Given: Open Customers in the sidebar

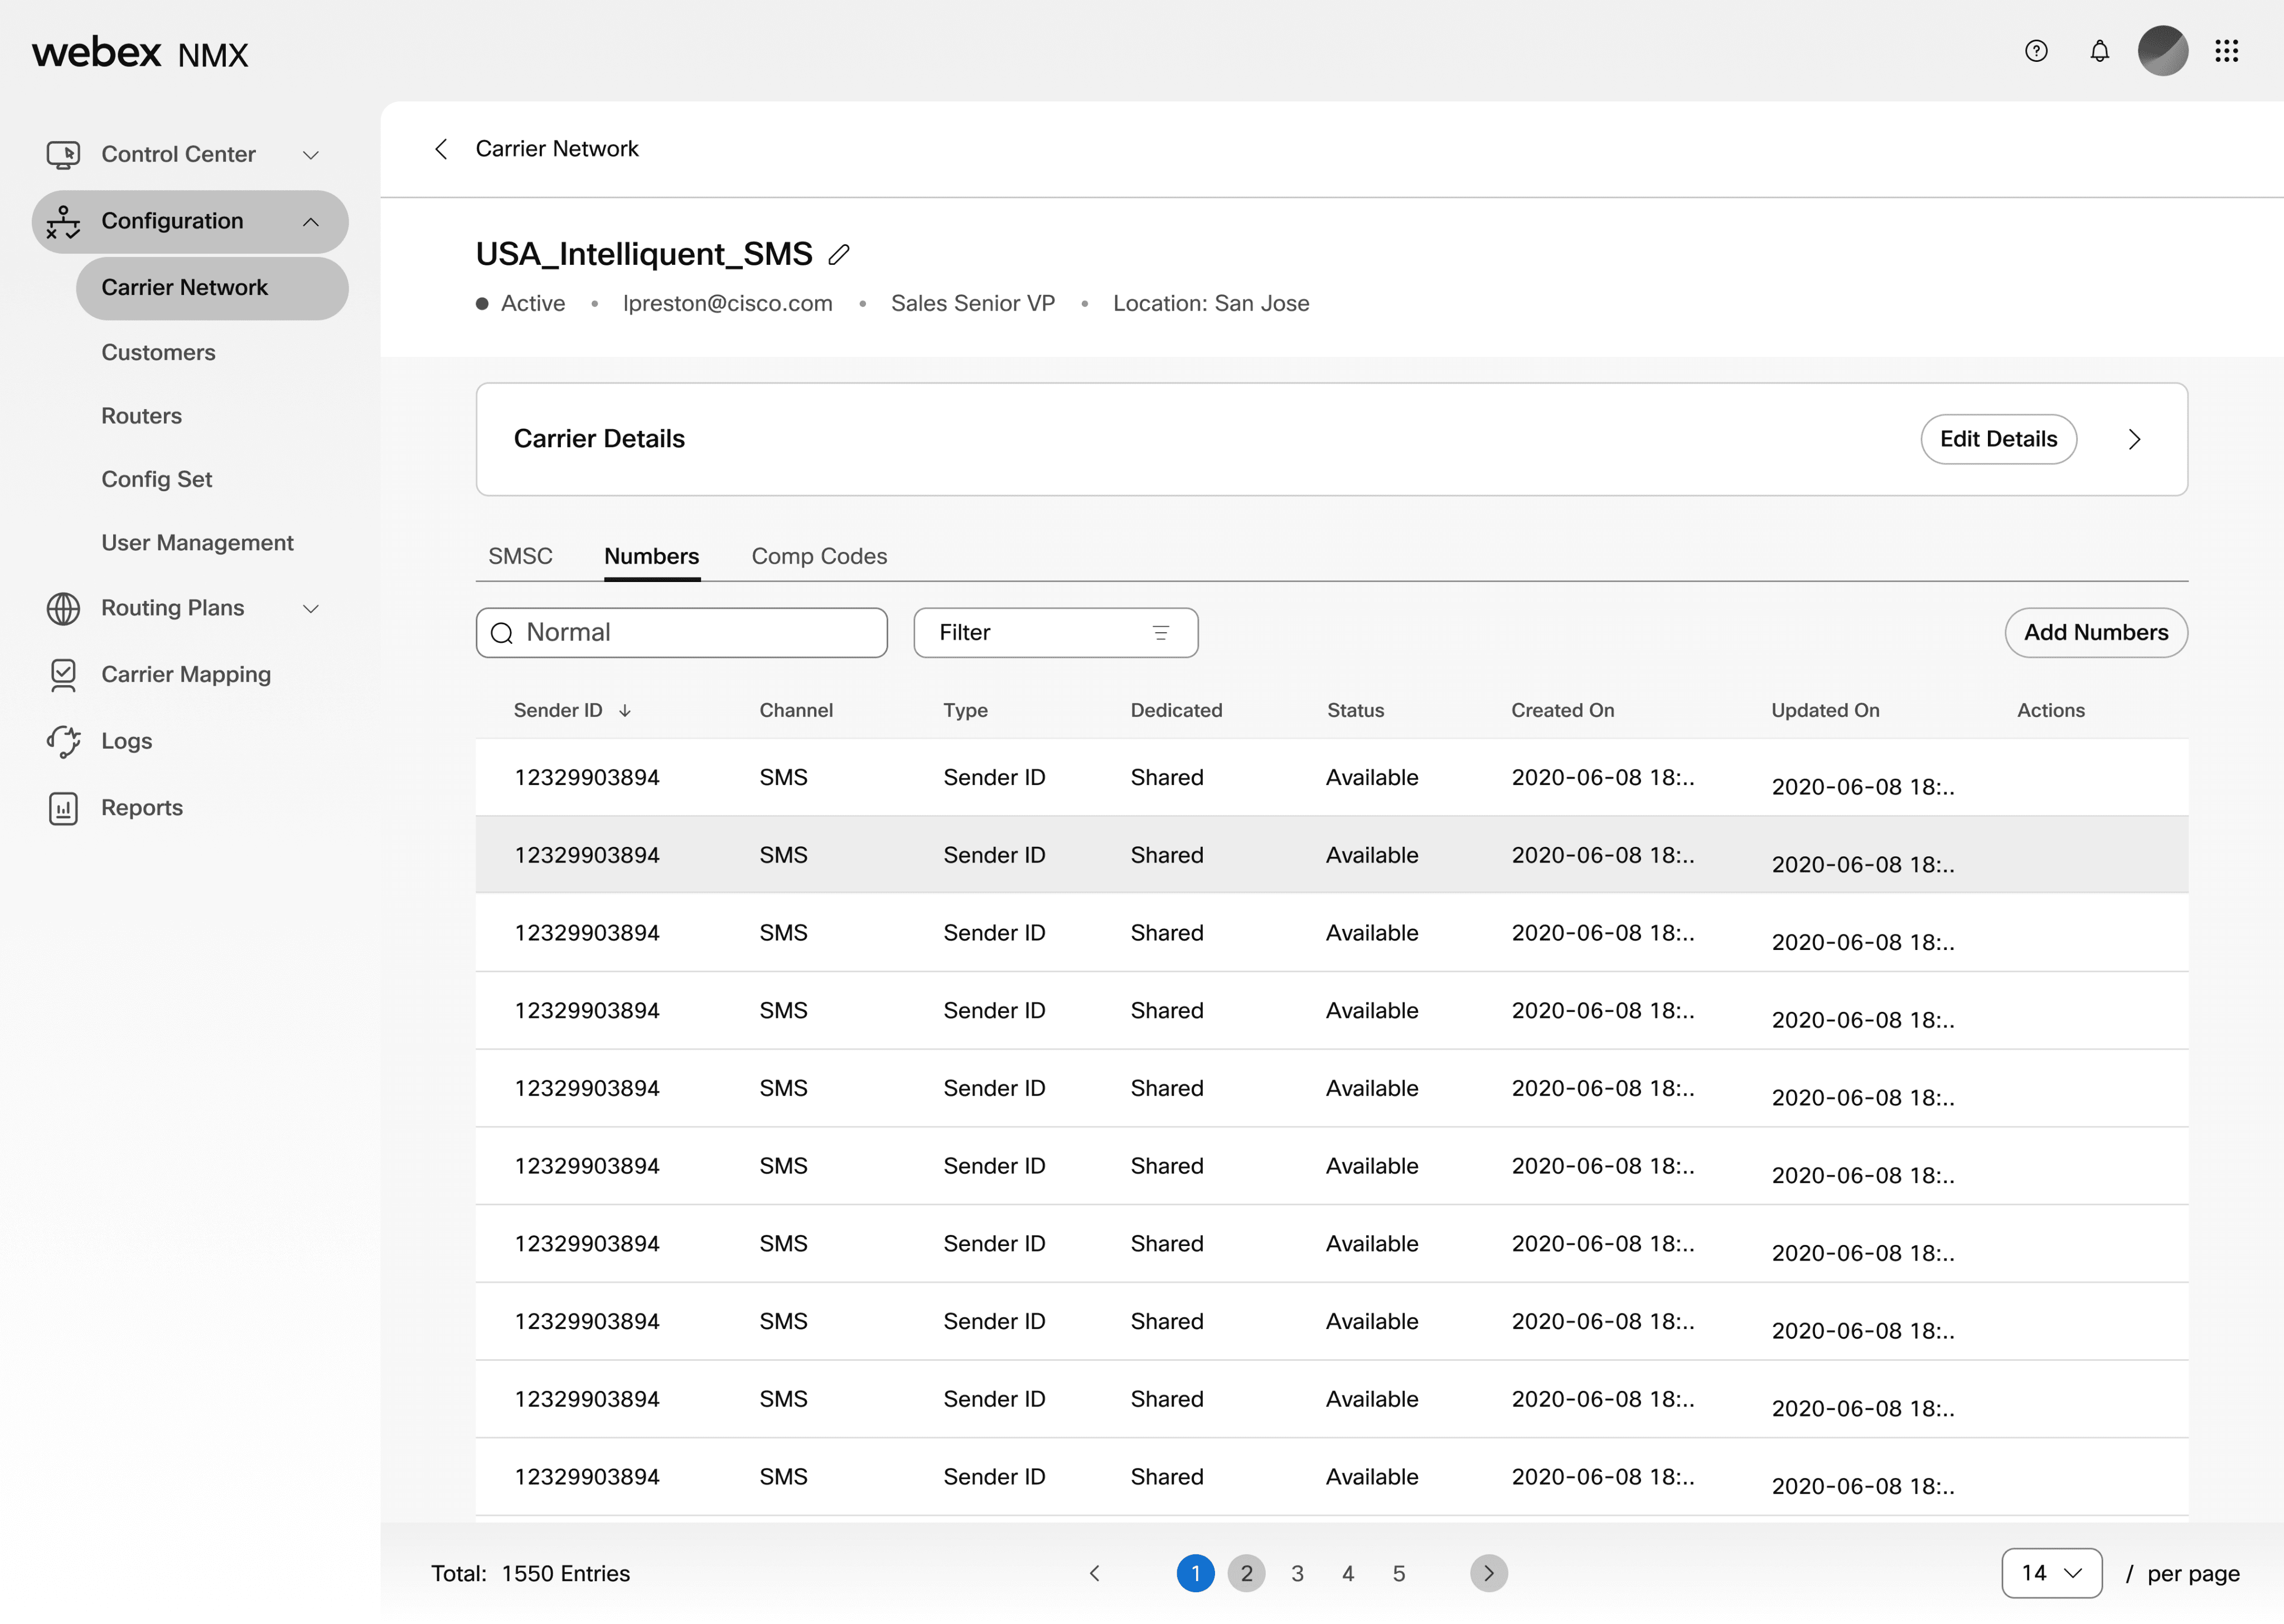Looking at the screenshot, I should click(158, 353).
